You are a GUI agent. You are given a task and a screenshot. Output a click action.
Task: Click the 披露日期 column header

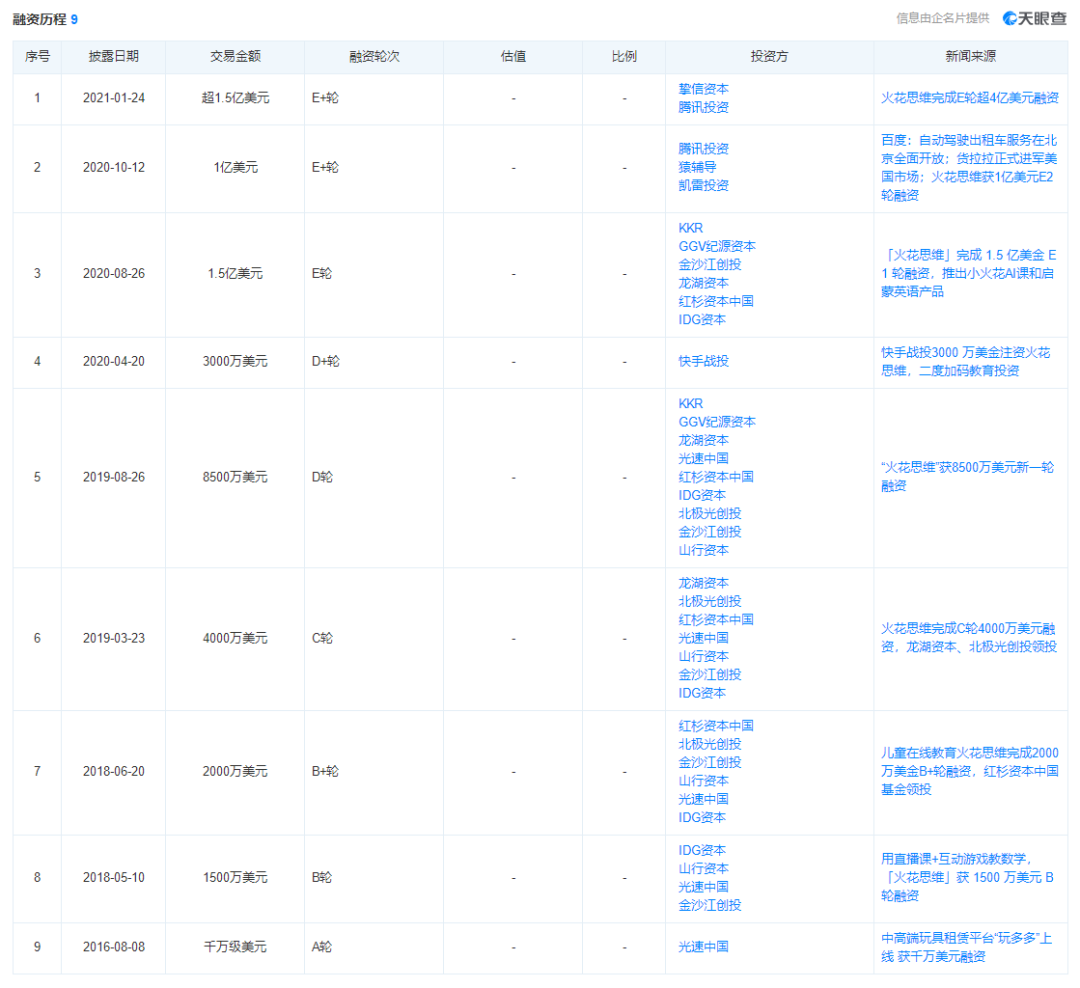click(113, 57)
